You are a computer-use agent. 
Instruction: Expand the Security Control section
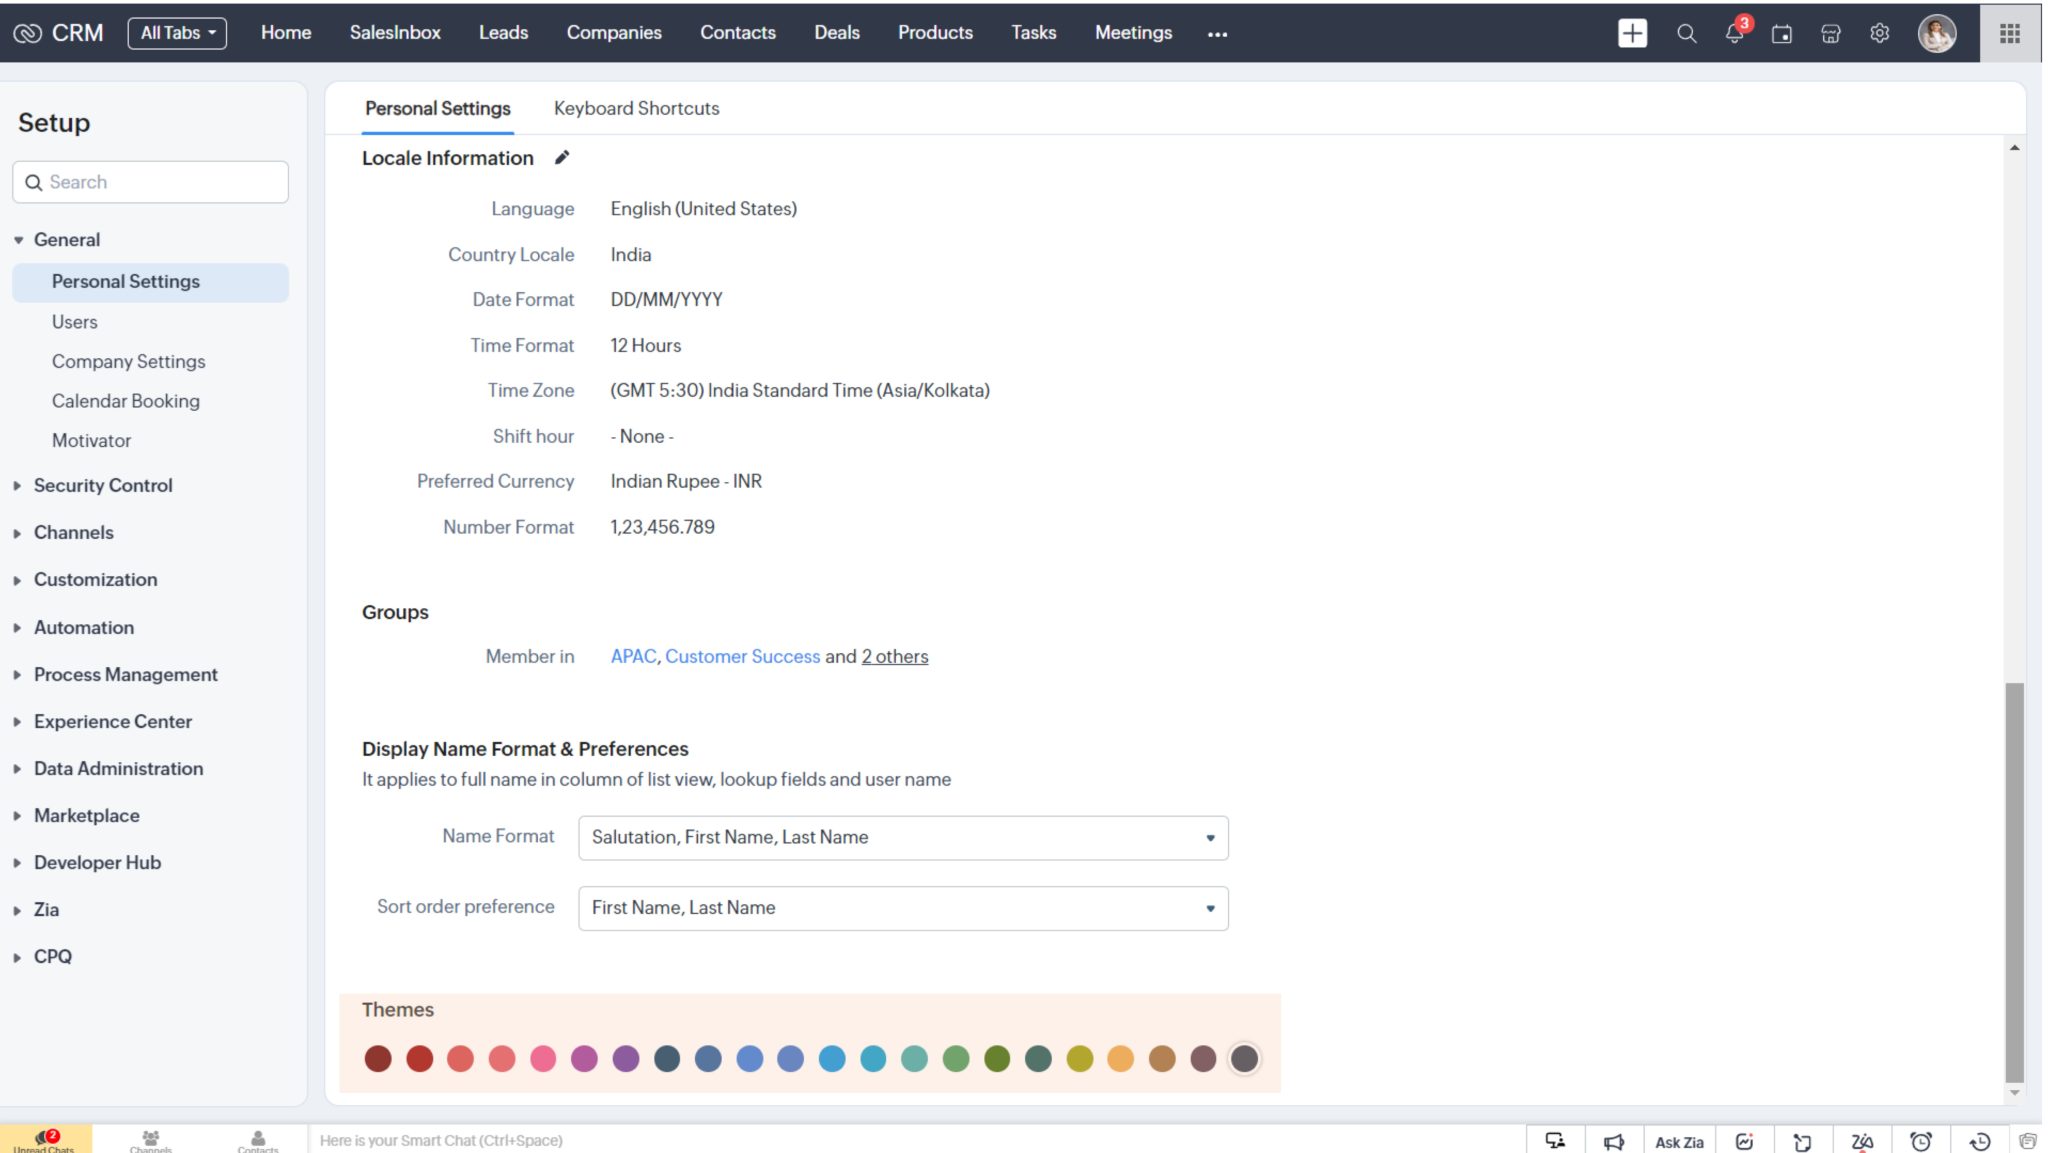[102, 485]
